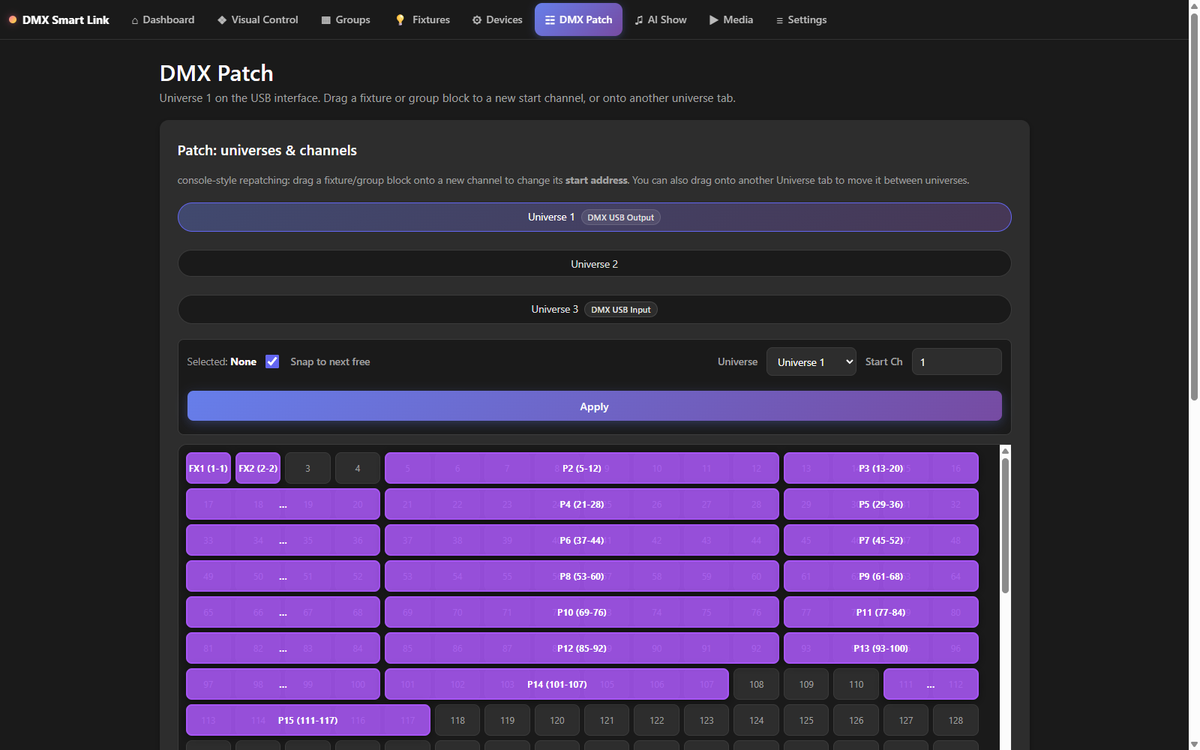Select free channel 125 cell
The width and height of the screenshot is (1200, 750).
coord(806,720)
